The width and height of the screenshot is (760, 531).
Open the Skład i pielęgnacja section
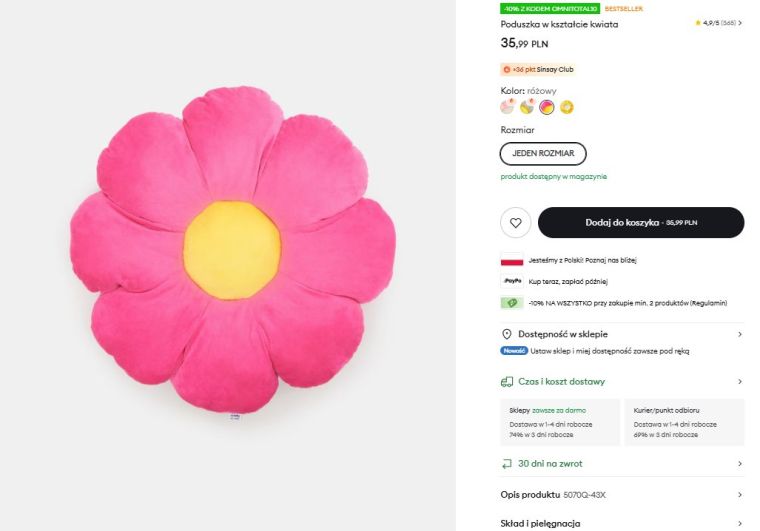[x=739, y=523]
